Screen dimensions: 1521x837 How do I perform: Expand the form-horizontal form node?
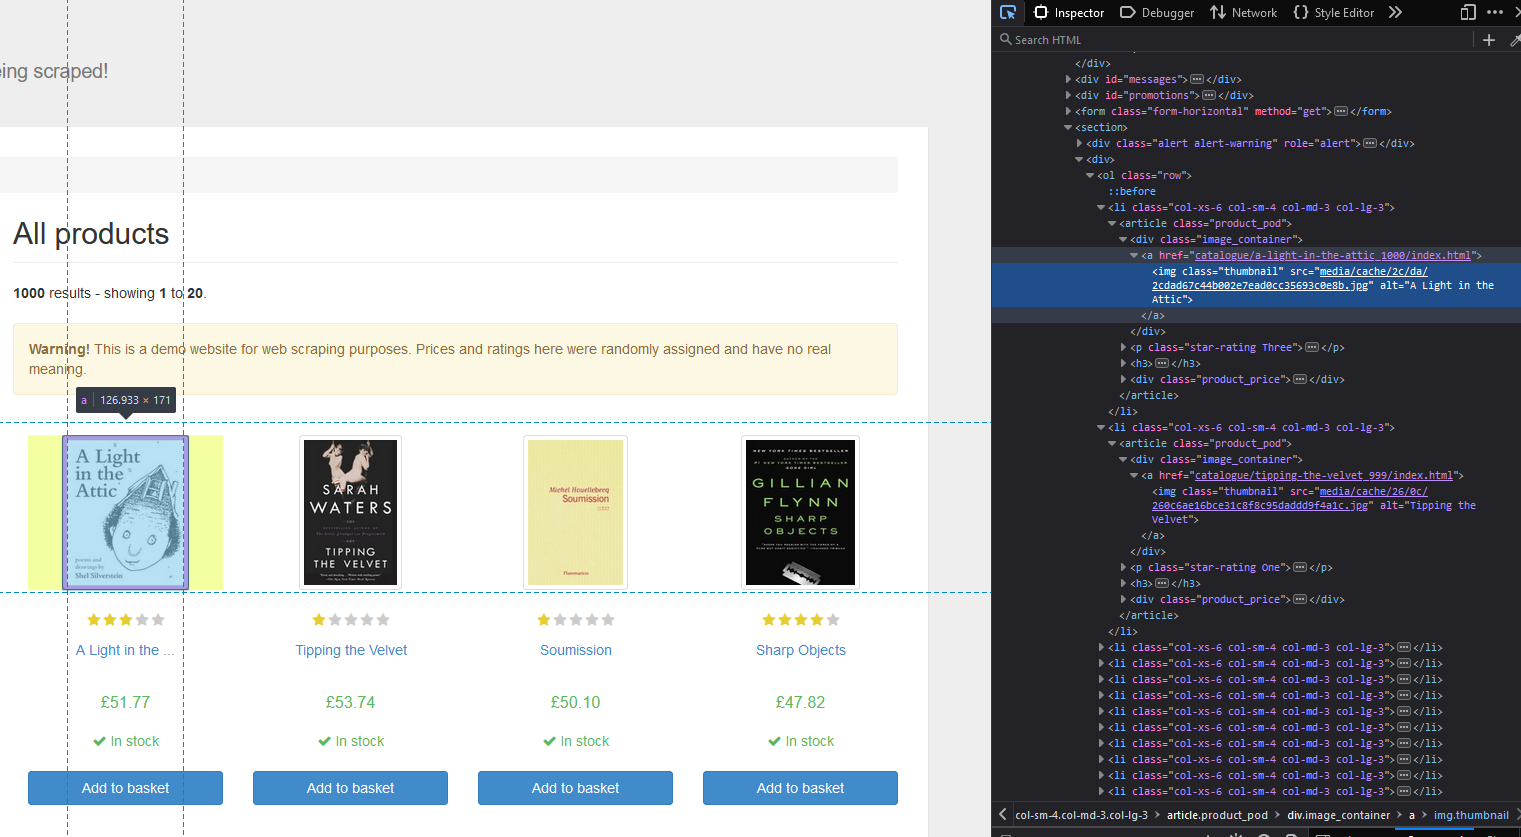(1068, 112)
